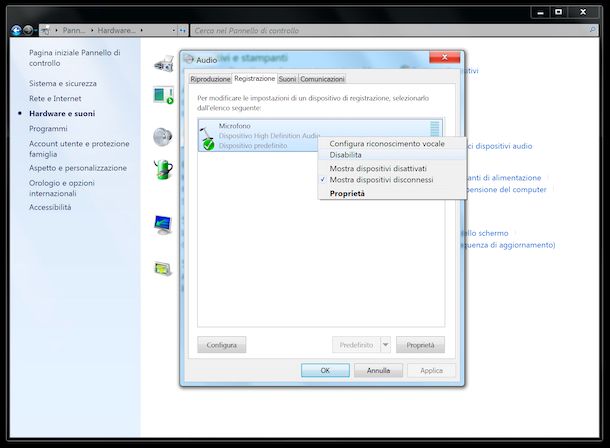Click the schermo link in Control Panel
The width and height of the screenshot is (610, 448).
[485, 233]
